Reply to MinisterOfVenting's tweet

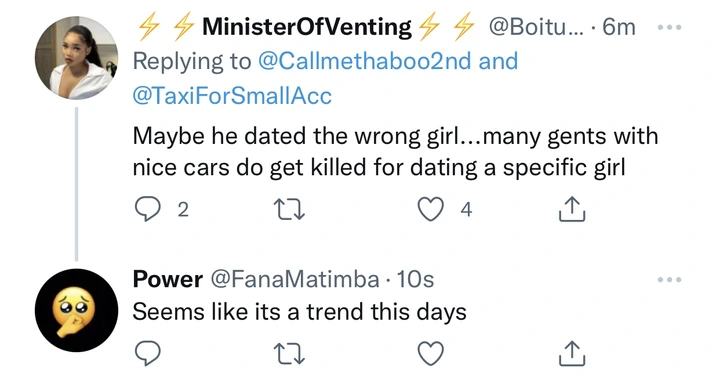click(x=147, y=209)
